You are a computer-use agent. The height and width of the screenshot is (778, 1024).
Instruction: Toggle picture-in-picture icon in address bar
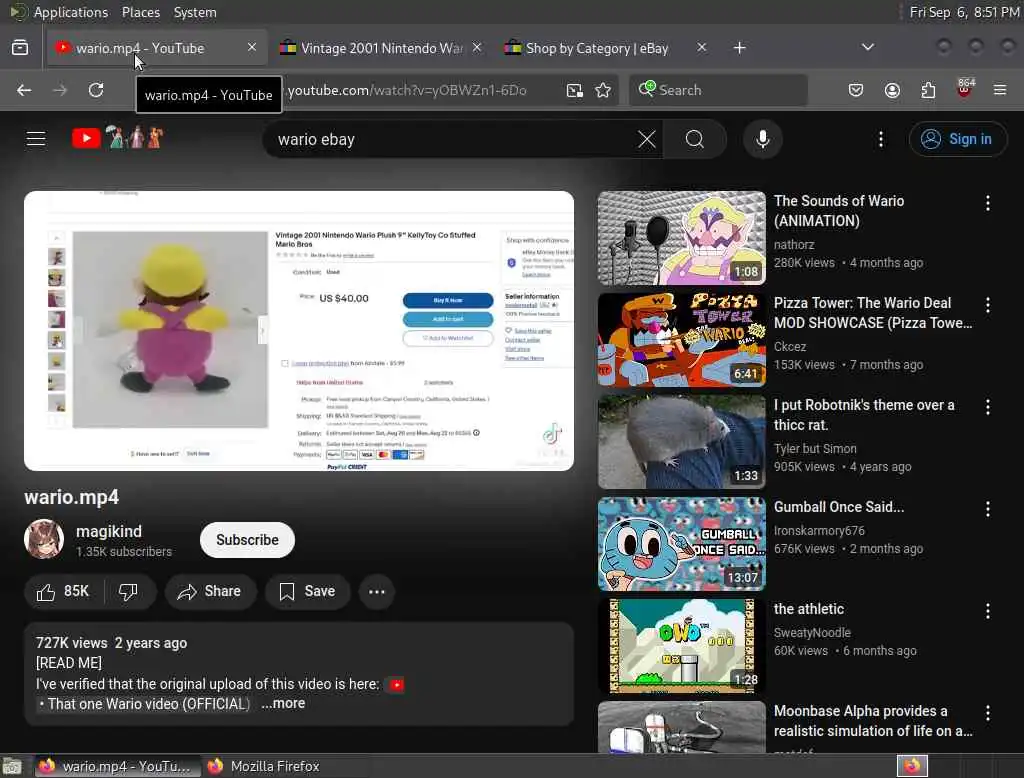click(x=575, y=90)
